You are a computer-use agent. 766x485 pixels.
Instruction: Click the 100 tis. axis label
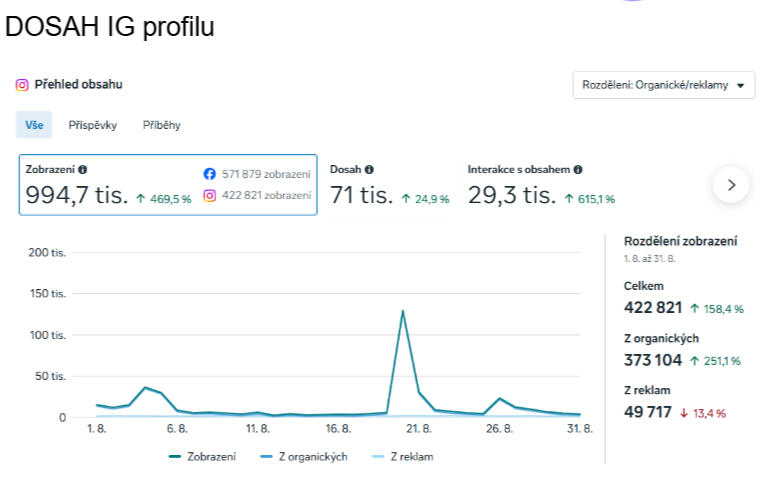point(47,335)
